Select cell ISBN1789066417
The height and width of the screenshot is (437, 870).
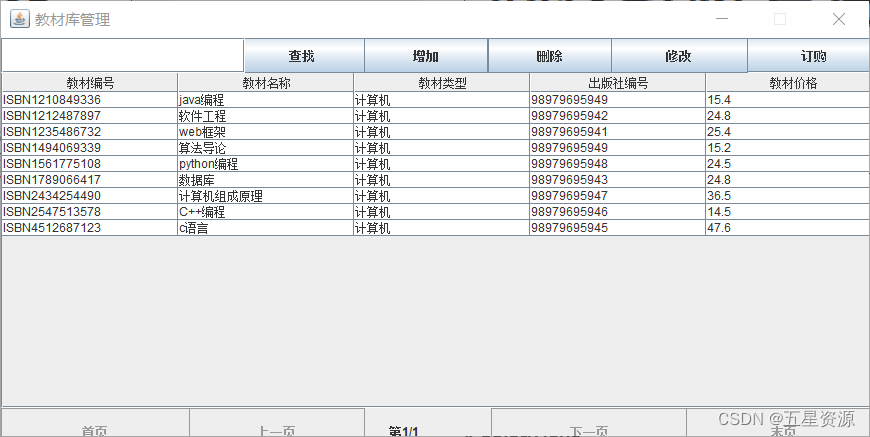90,180
